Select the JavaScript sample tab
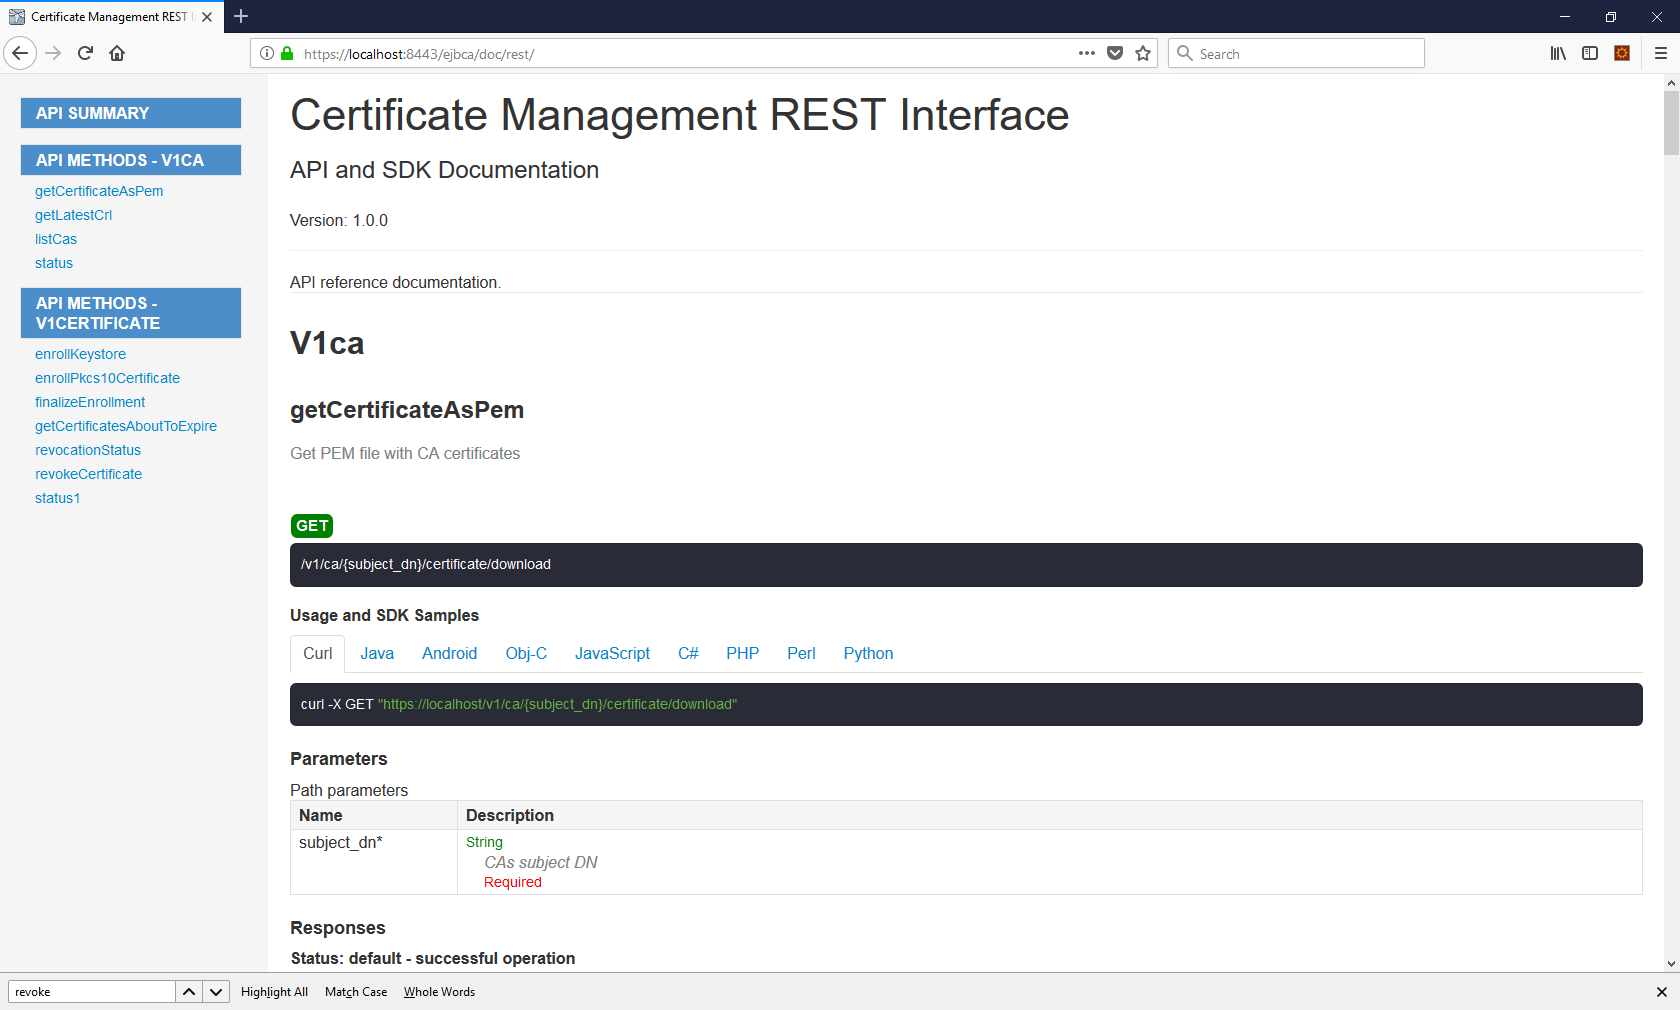Image resolution: width=1680 pixels, height=1010 pixels. click(612, 654)
